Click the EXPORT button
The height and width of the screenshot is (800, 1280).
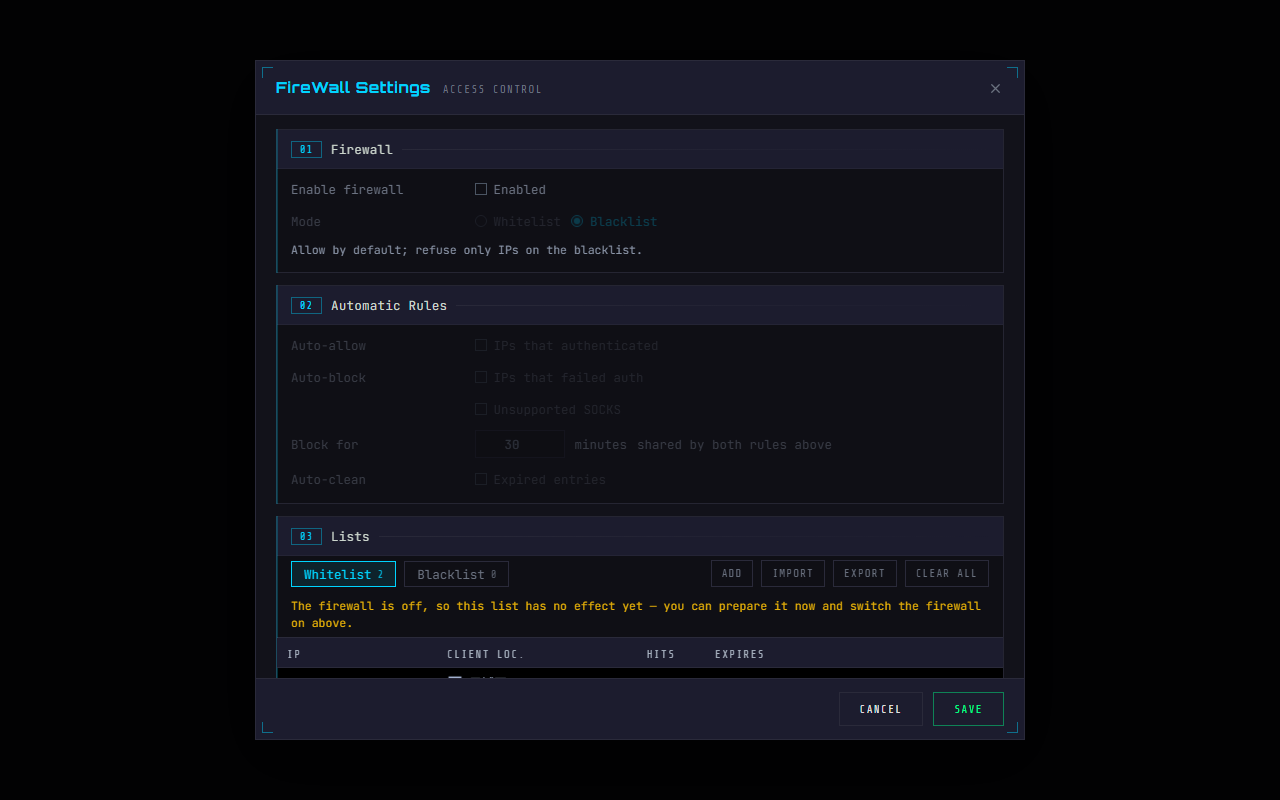pyautogui.click(x=865, y=573)
